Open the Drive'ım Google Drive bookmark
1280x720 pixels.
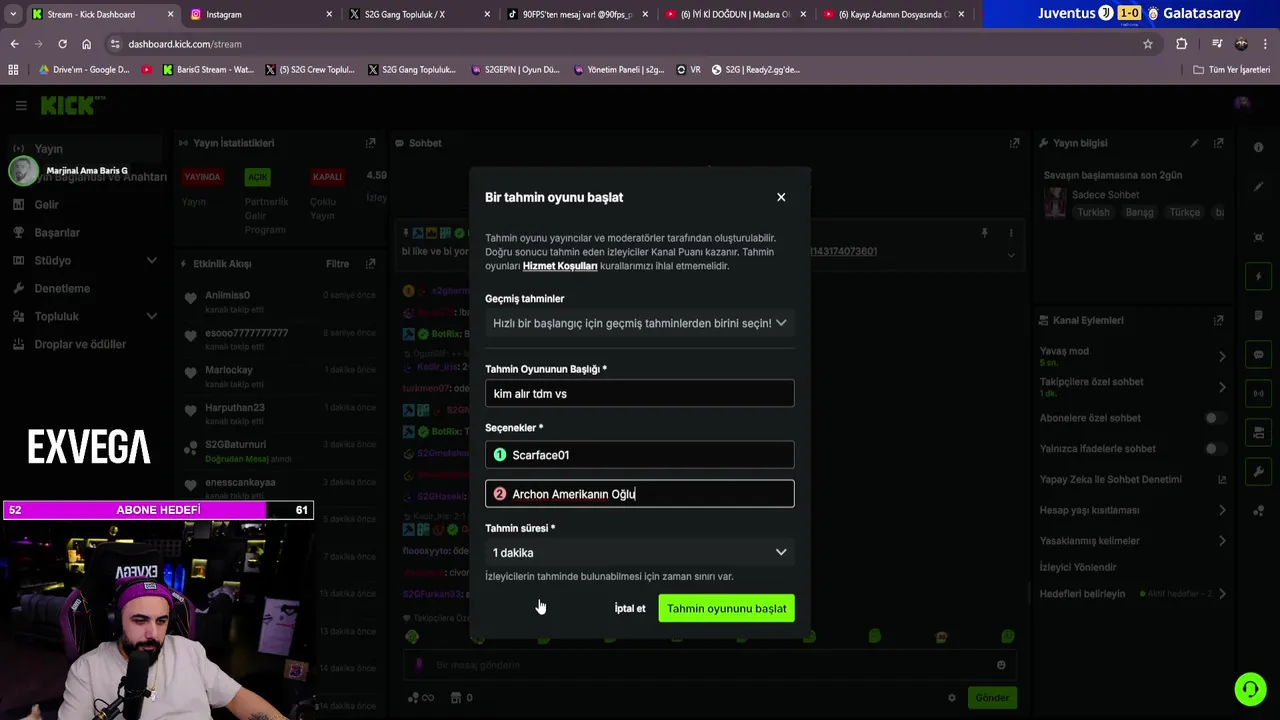pos(84,70)
